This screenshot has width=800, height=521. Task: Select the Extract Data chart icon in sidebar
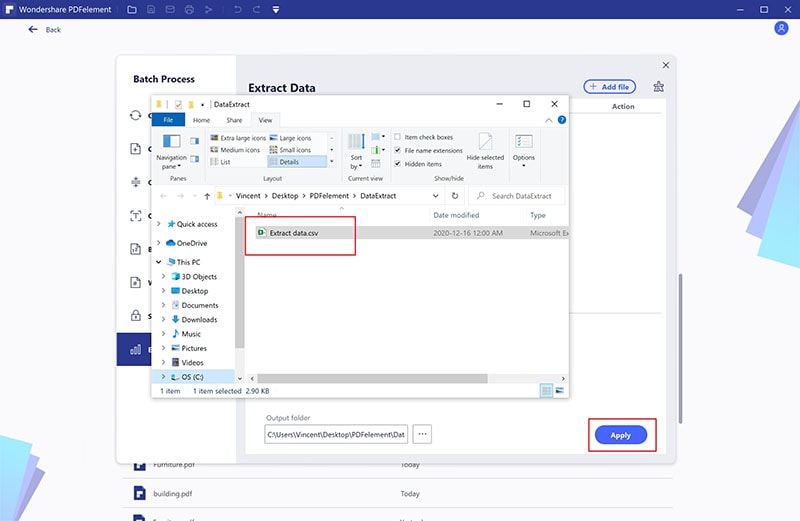click(135, 350)
